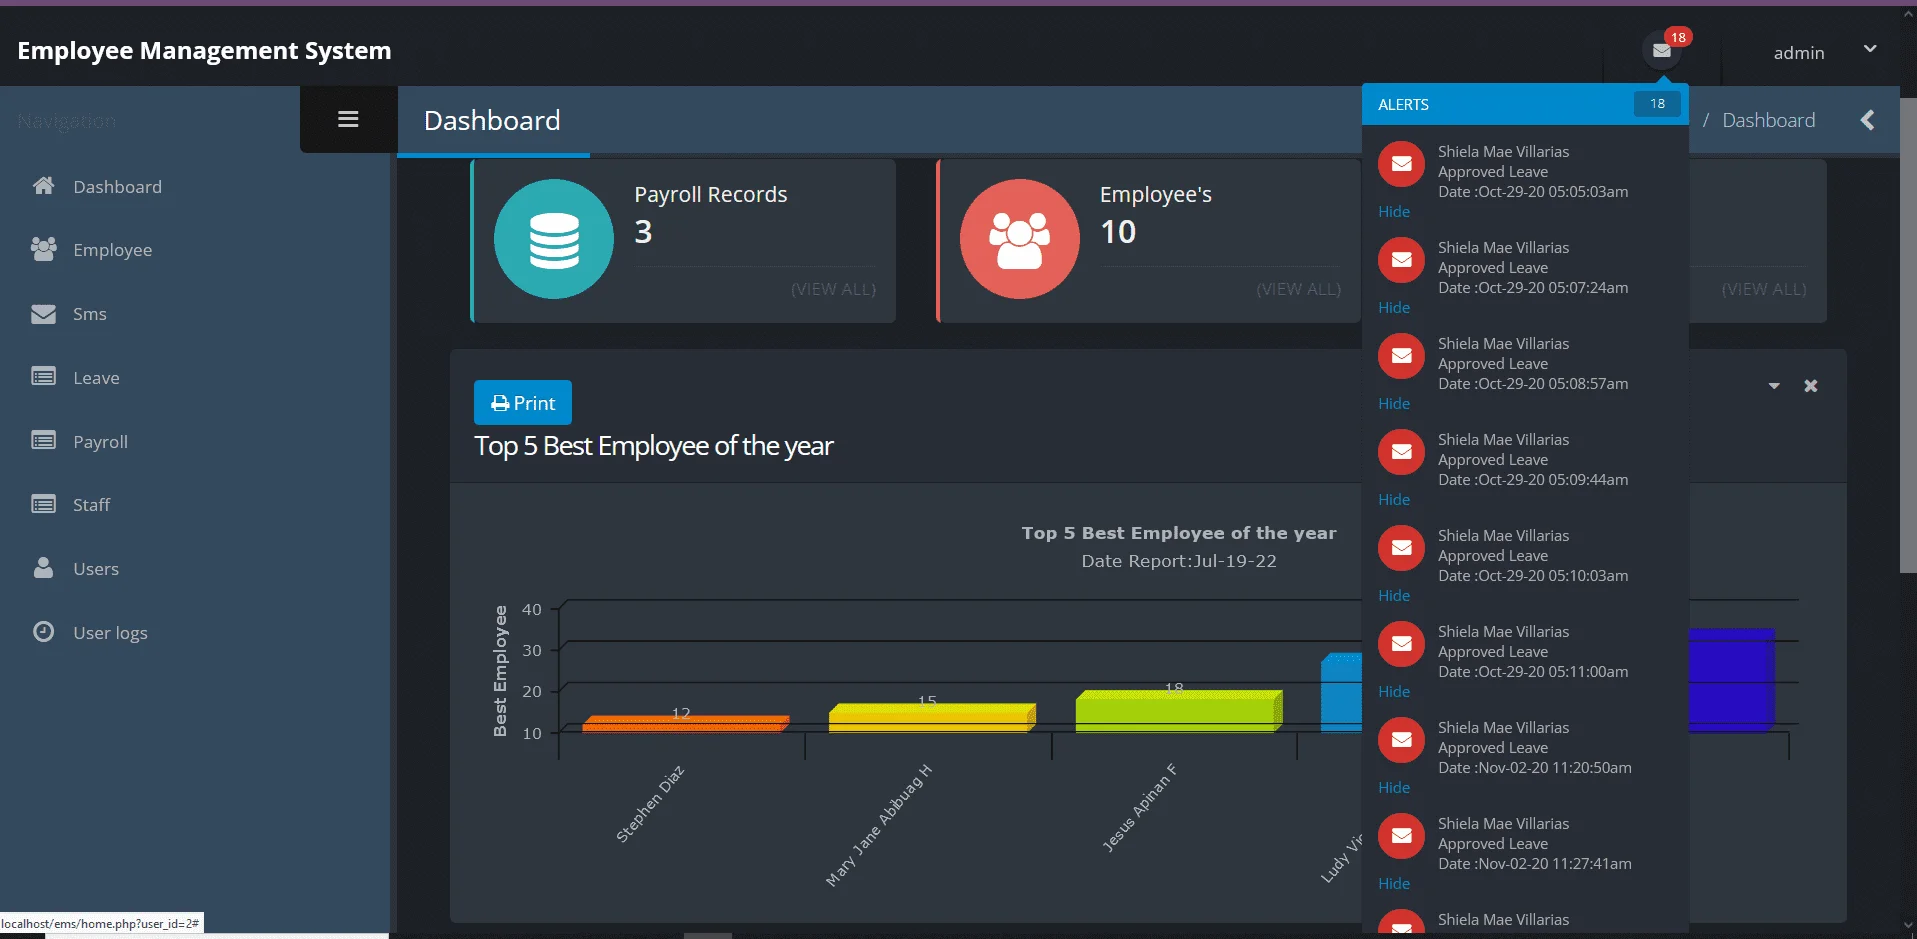Open Staff in the navigation sidebar
1917x939 pixels.
pyautogui.click(x=91, y=505)
